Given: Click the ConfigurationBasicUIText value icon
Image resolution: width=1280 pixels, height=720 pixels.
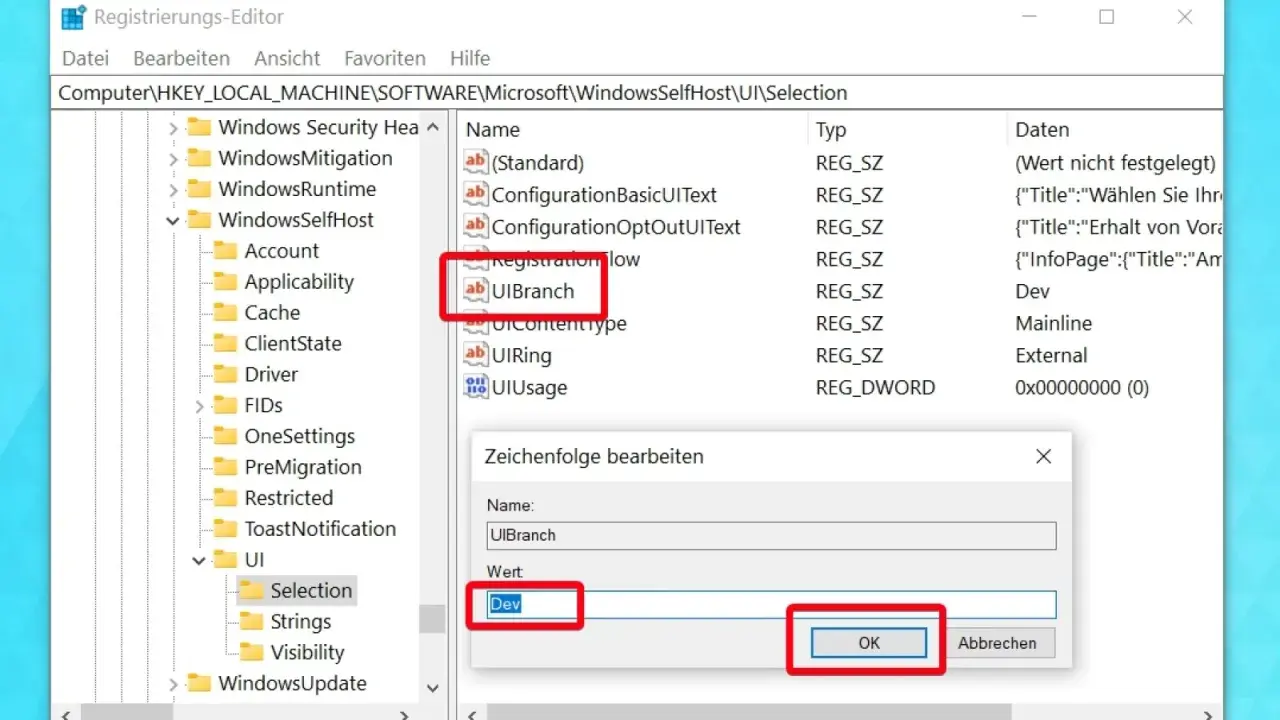Looking at the screenshot, I should coord(476,195).
